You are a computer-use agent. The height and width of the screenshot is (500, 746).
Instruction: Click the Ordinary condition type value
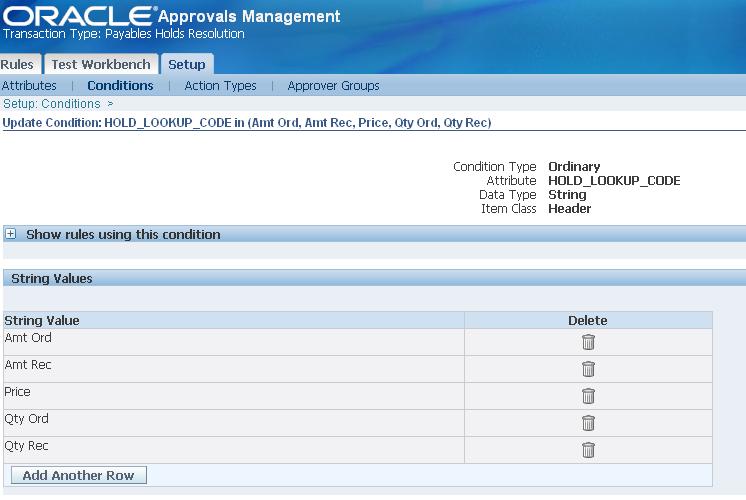[x=574, y=167]
